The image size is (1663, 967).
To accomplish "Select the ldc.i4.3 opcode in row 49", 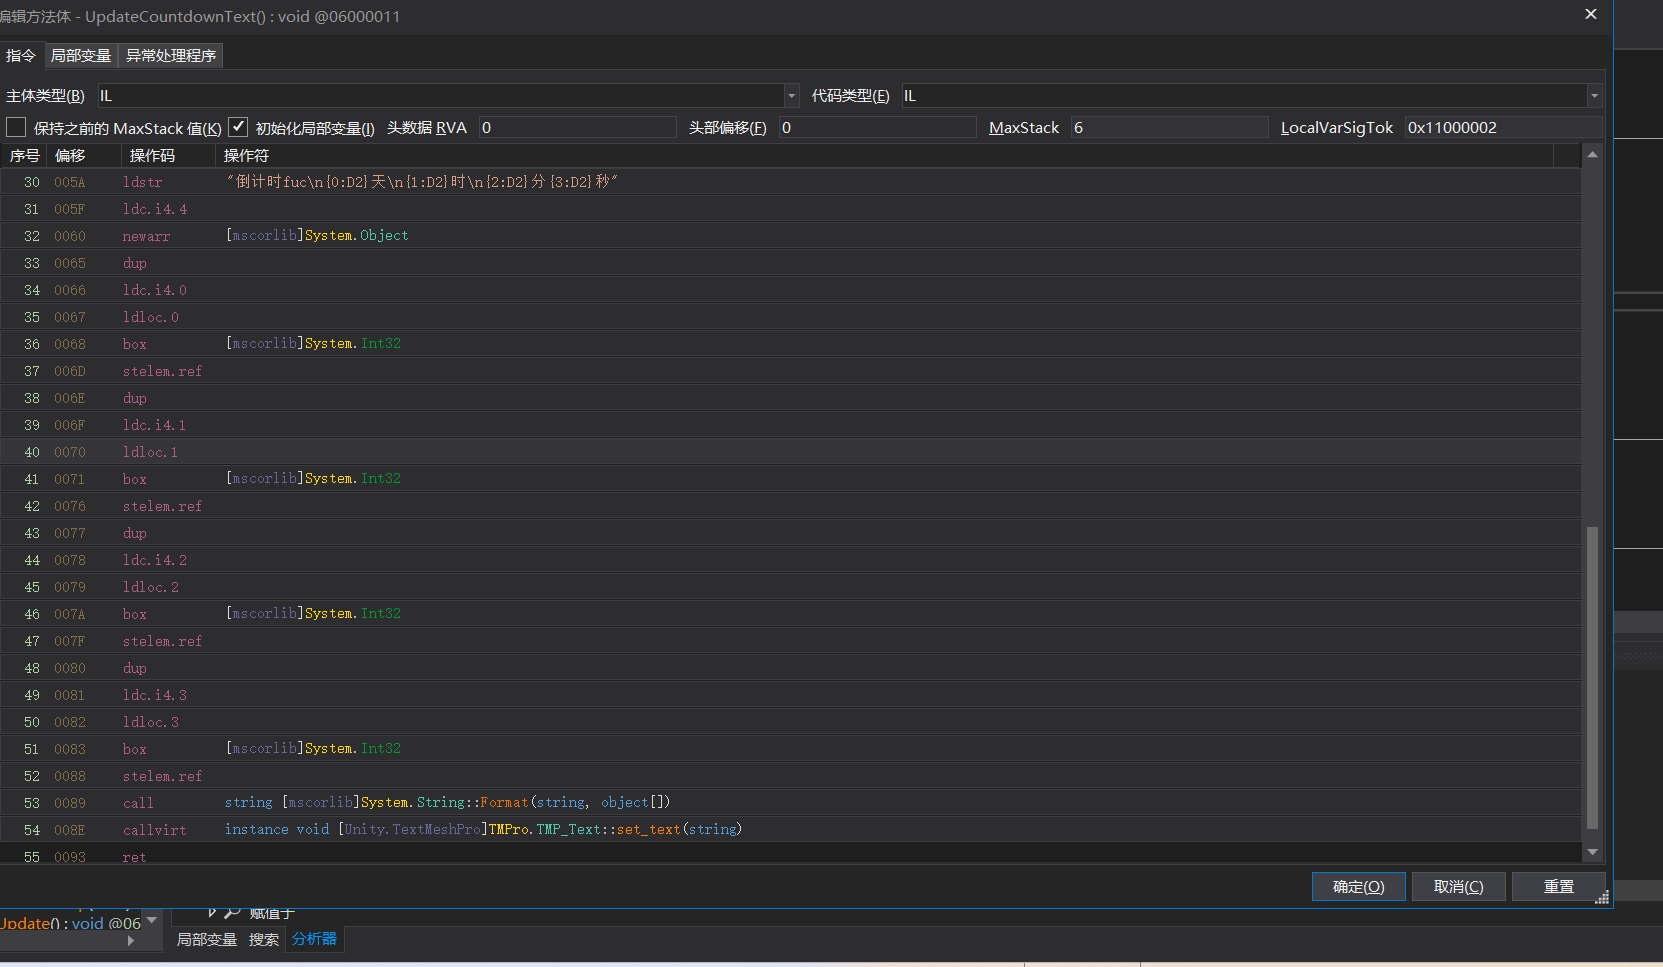I will (155, 695).
